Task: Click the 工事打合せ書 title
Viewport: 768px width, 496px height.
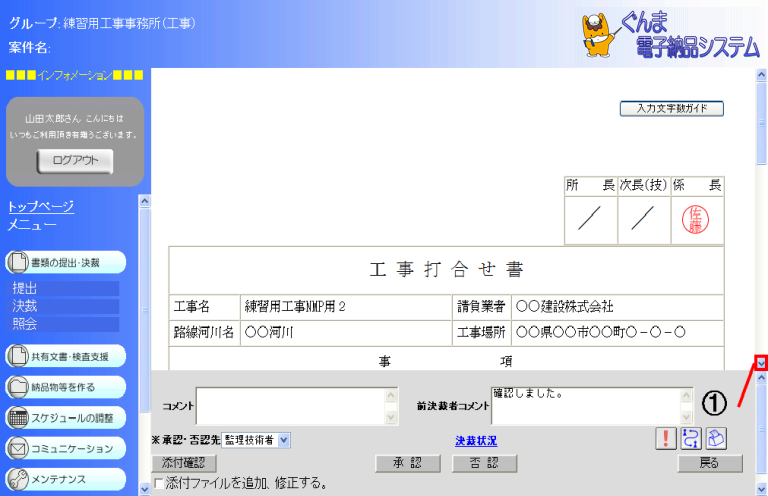Action: [x=446, y=270]
